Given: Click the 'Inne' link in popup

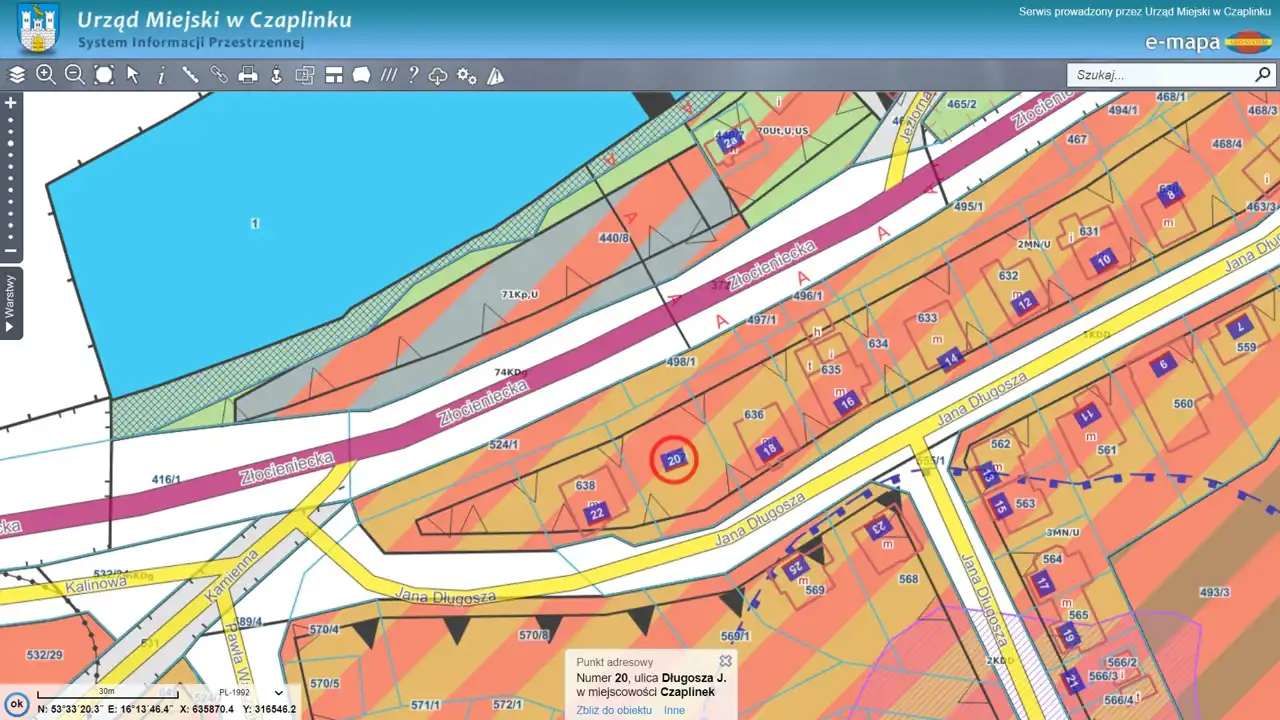Looking at the screenshot, I should [x=674, y=710].
